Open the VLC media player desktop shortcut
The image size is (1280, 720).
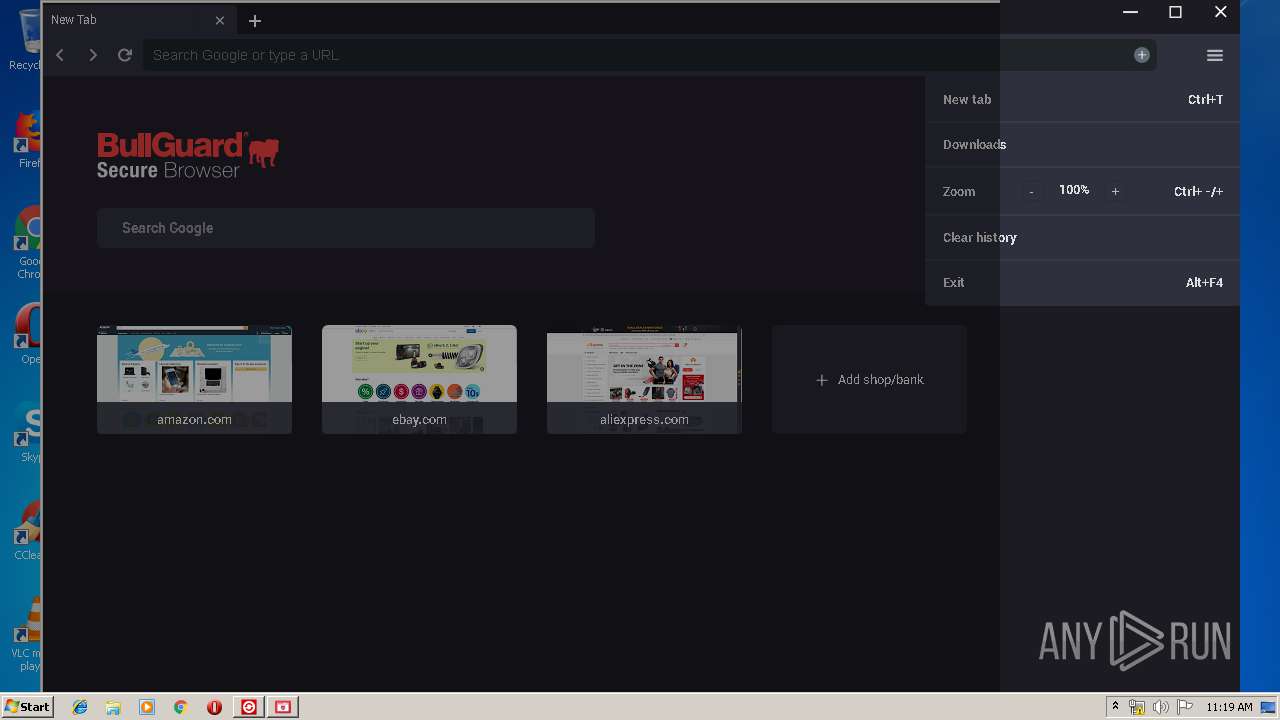point(27,634)
